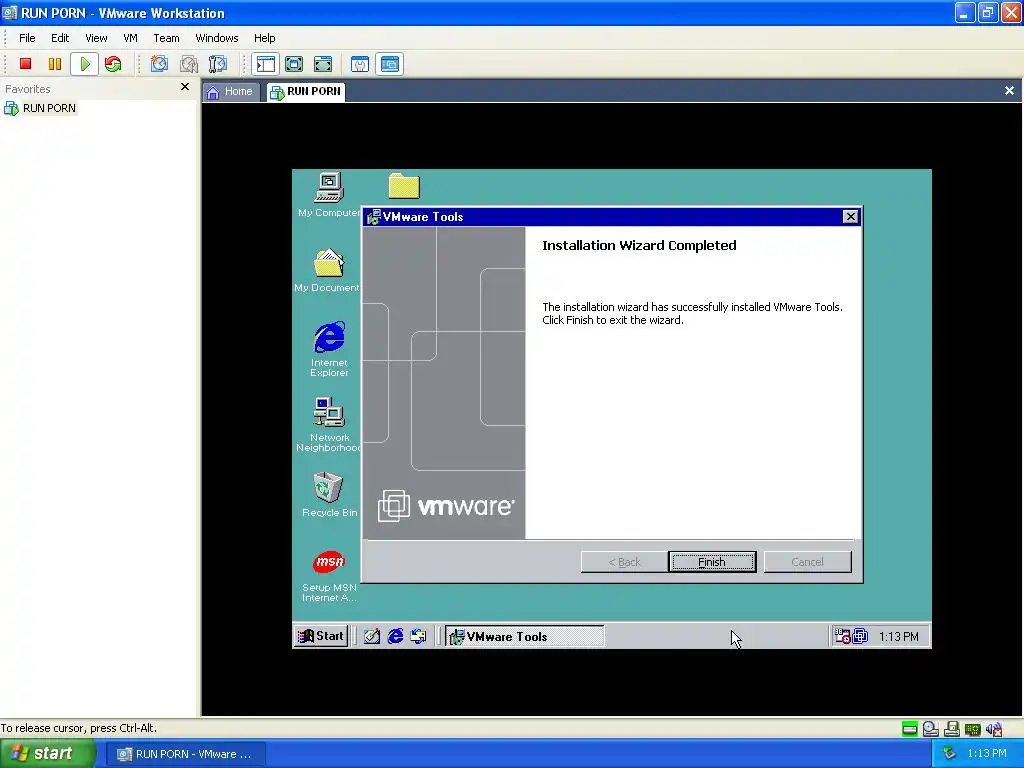Click the VMware Tools guest tray icon
1024x768 pixels.
tap(860, 636)
